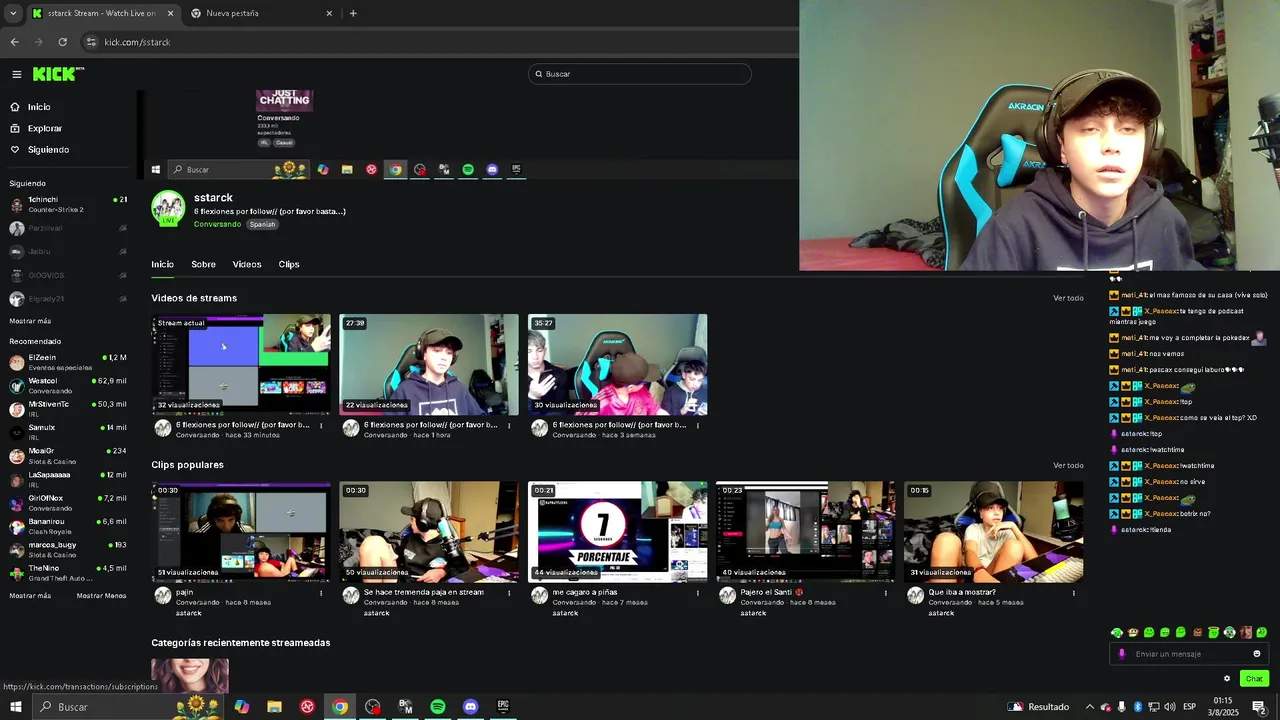Open the 35:27 stream video thumbnail

pos(617,364)
